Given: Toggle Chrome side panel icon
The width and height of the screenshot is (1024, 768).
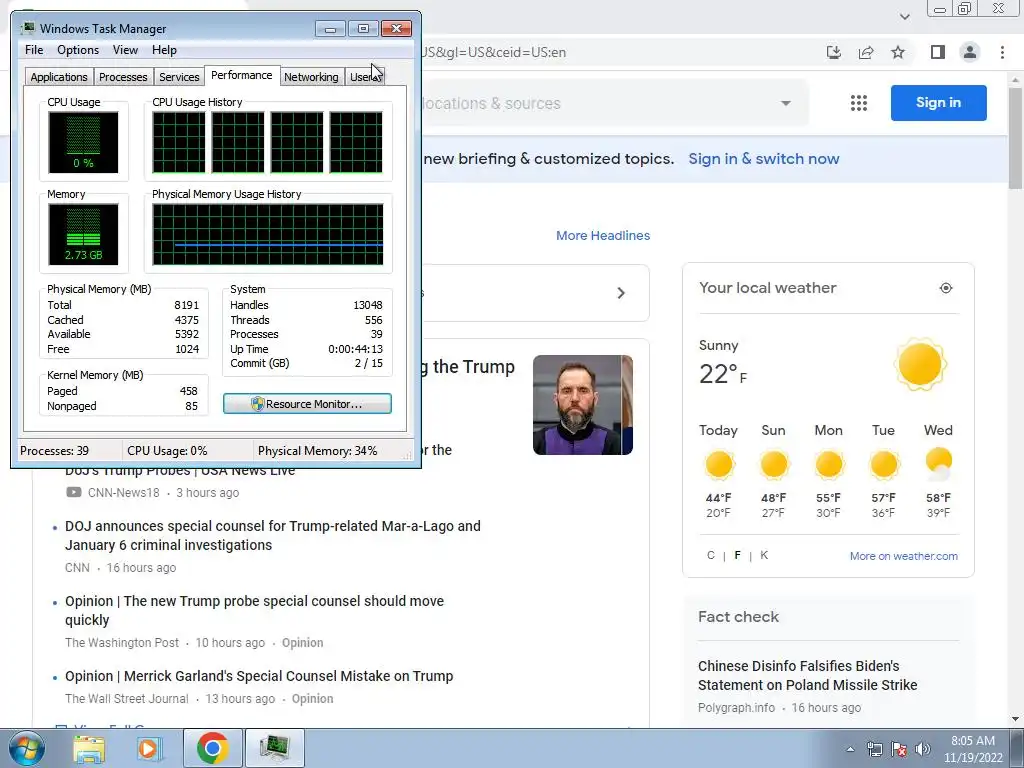Looking at the screenshot, I should [937, 52].
